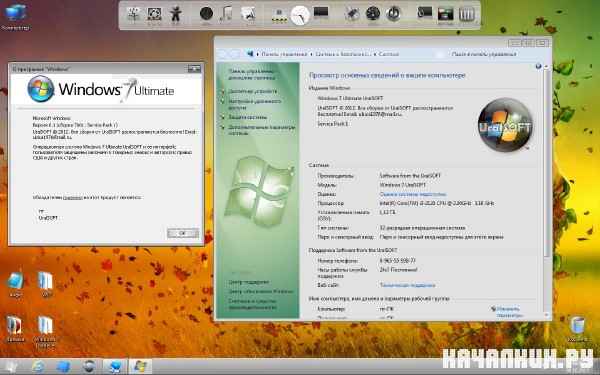Open the blue Explorer taskbar icon
Viewport: 600px width, 375px height.
(64, 367)
